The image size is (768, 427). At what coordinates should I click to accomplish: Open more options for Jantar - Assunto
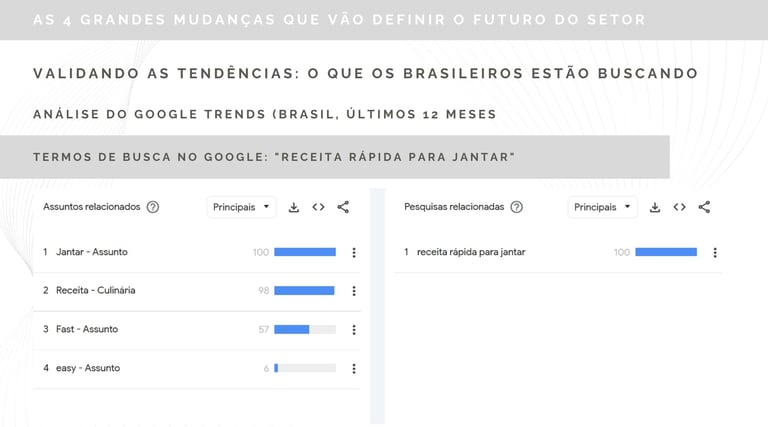click(x=354, y=252)
